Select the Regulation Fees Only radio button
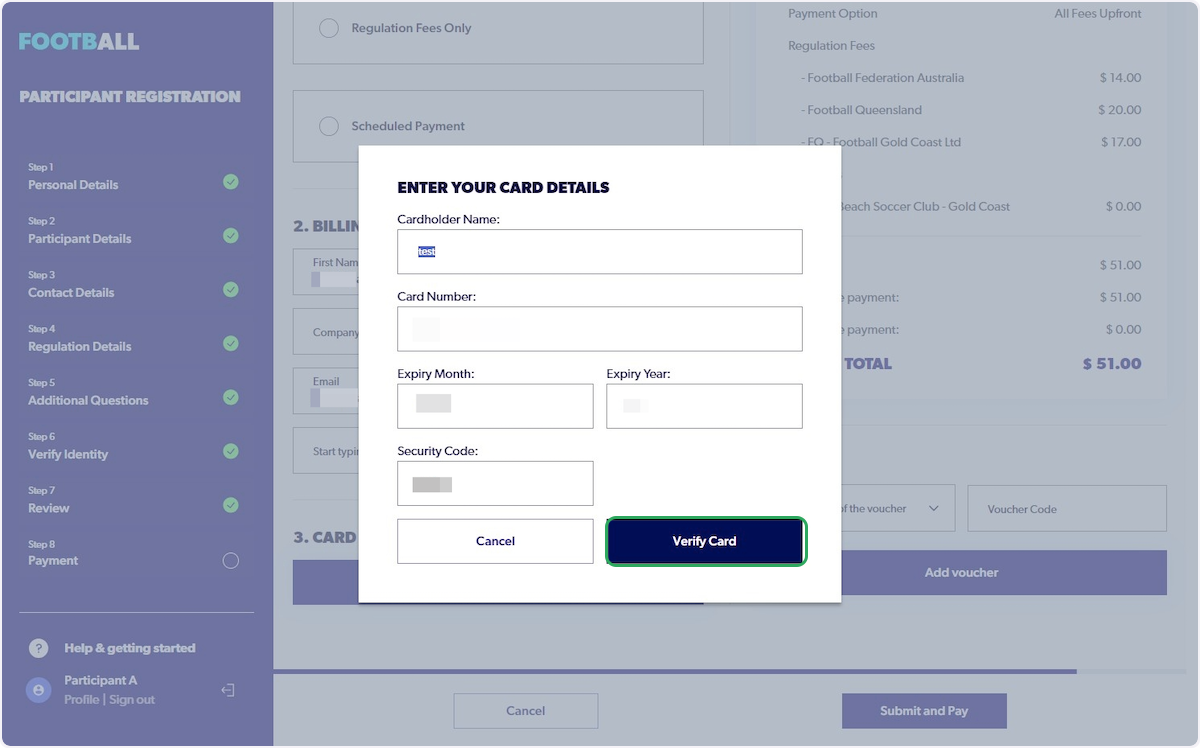The height and width of the screenshot is (748, 1200). click(329, 28)
